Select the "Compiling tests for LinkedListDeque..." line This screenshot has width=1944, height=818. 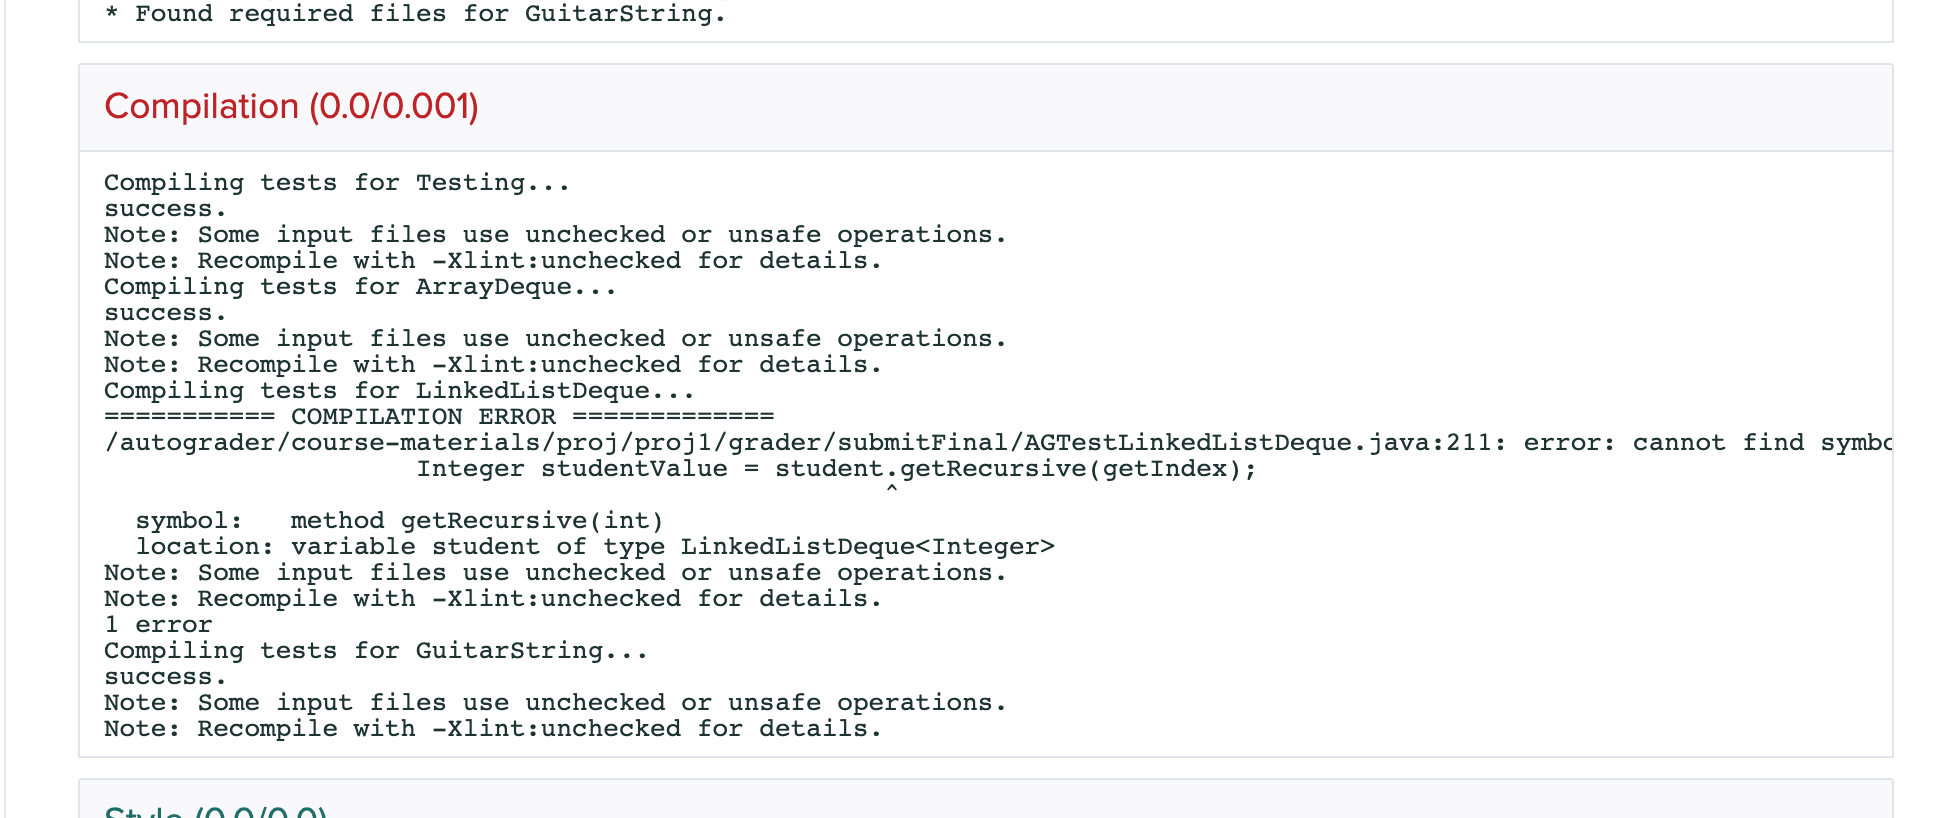pyautogui.click(x=399, y=391)
